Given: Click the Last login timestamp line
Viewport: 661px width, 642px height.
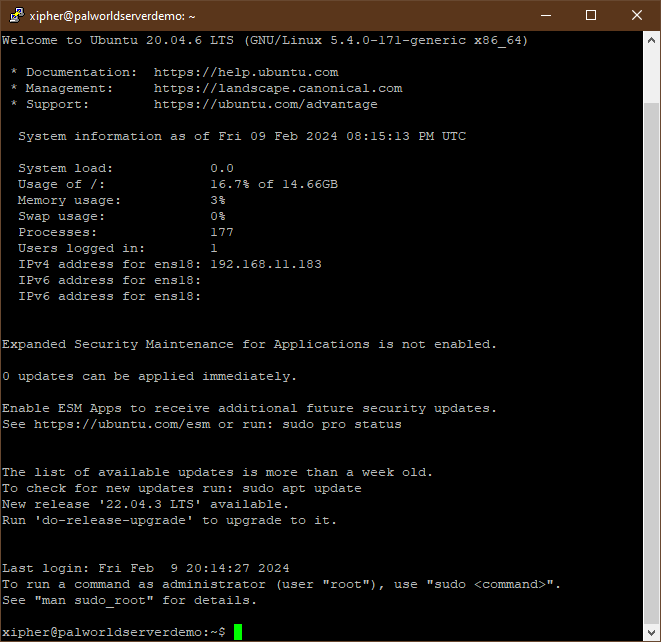Looking at the screenshot, I should point(145,568).
